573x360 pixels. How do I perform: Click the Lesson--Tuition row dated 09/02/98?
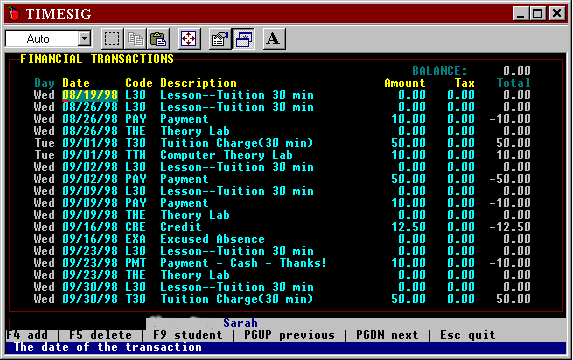click(x=282, y=167)
